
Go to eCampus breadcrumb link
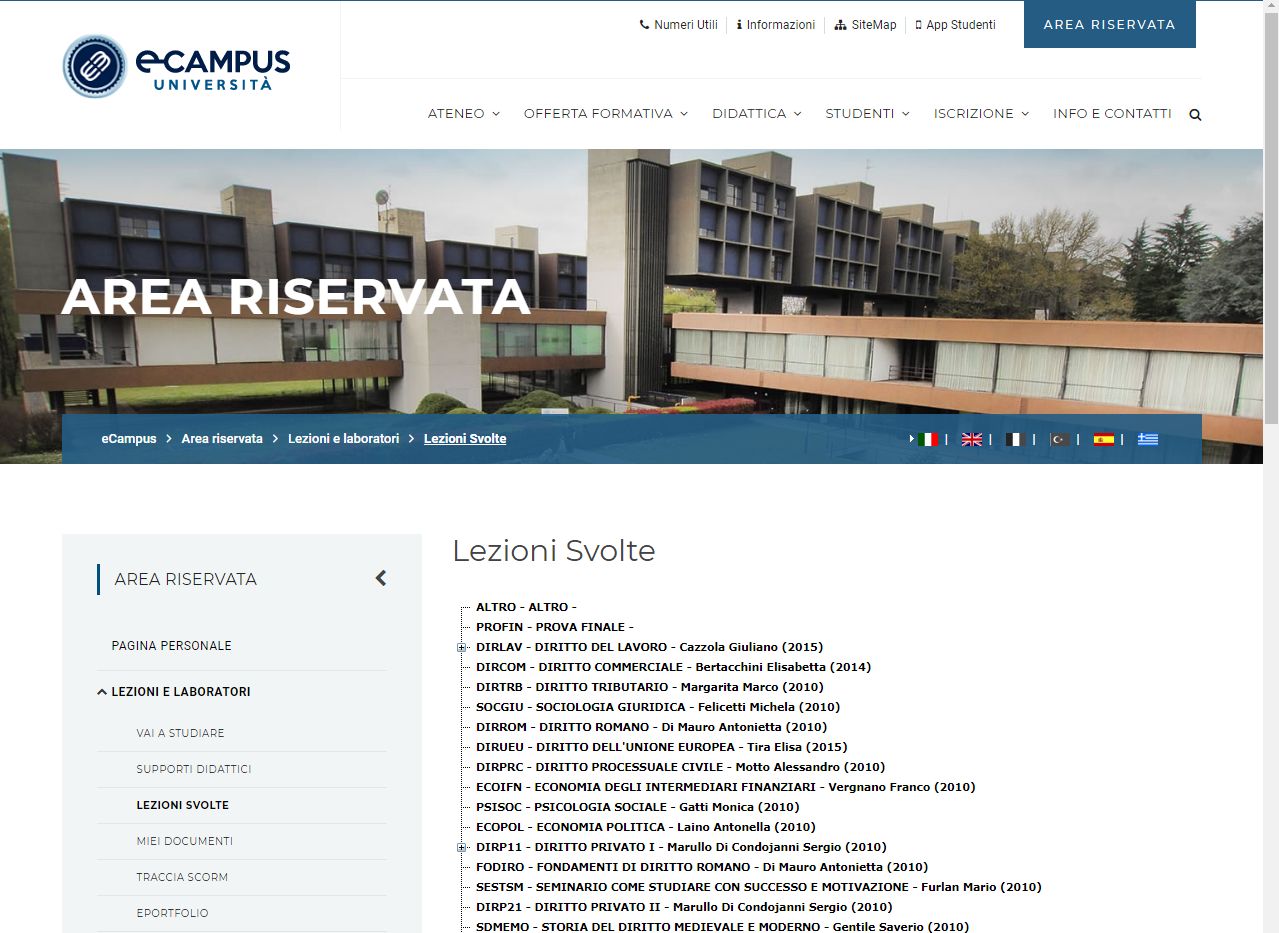coord(129,439)
